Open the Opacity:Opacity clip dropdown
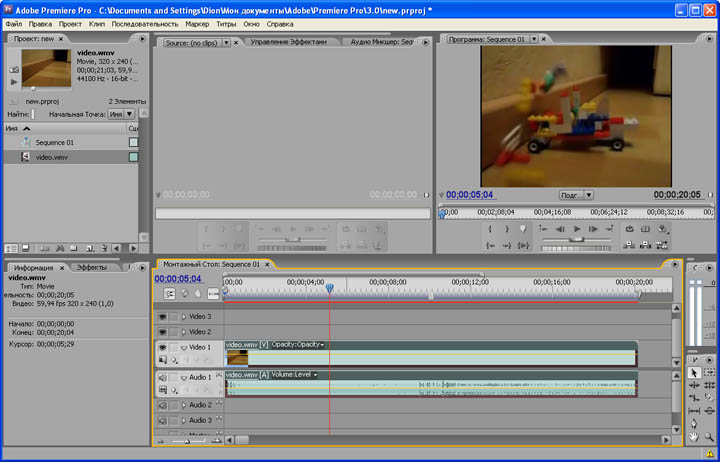This screenshot has width=720, height=462. pyautogui.click(x=322, y=345)
